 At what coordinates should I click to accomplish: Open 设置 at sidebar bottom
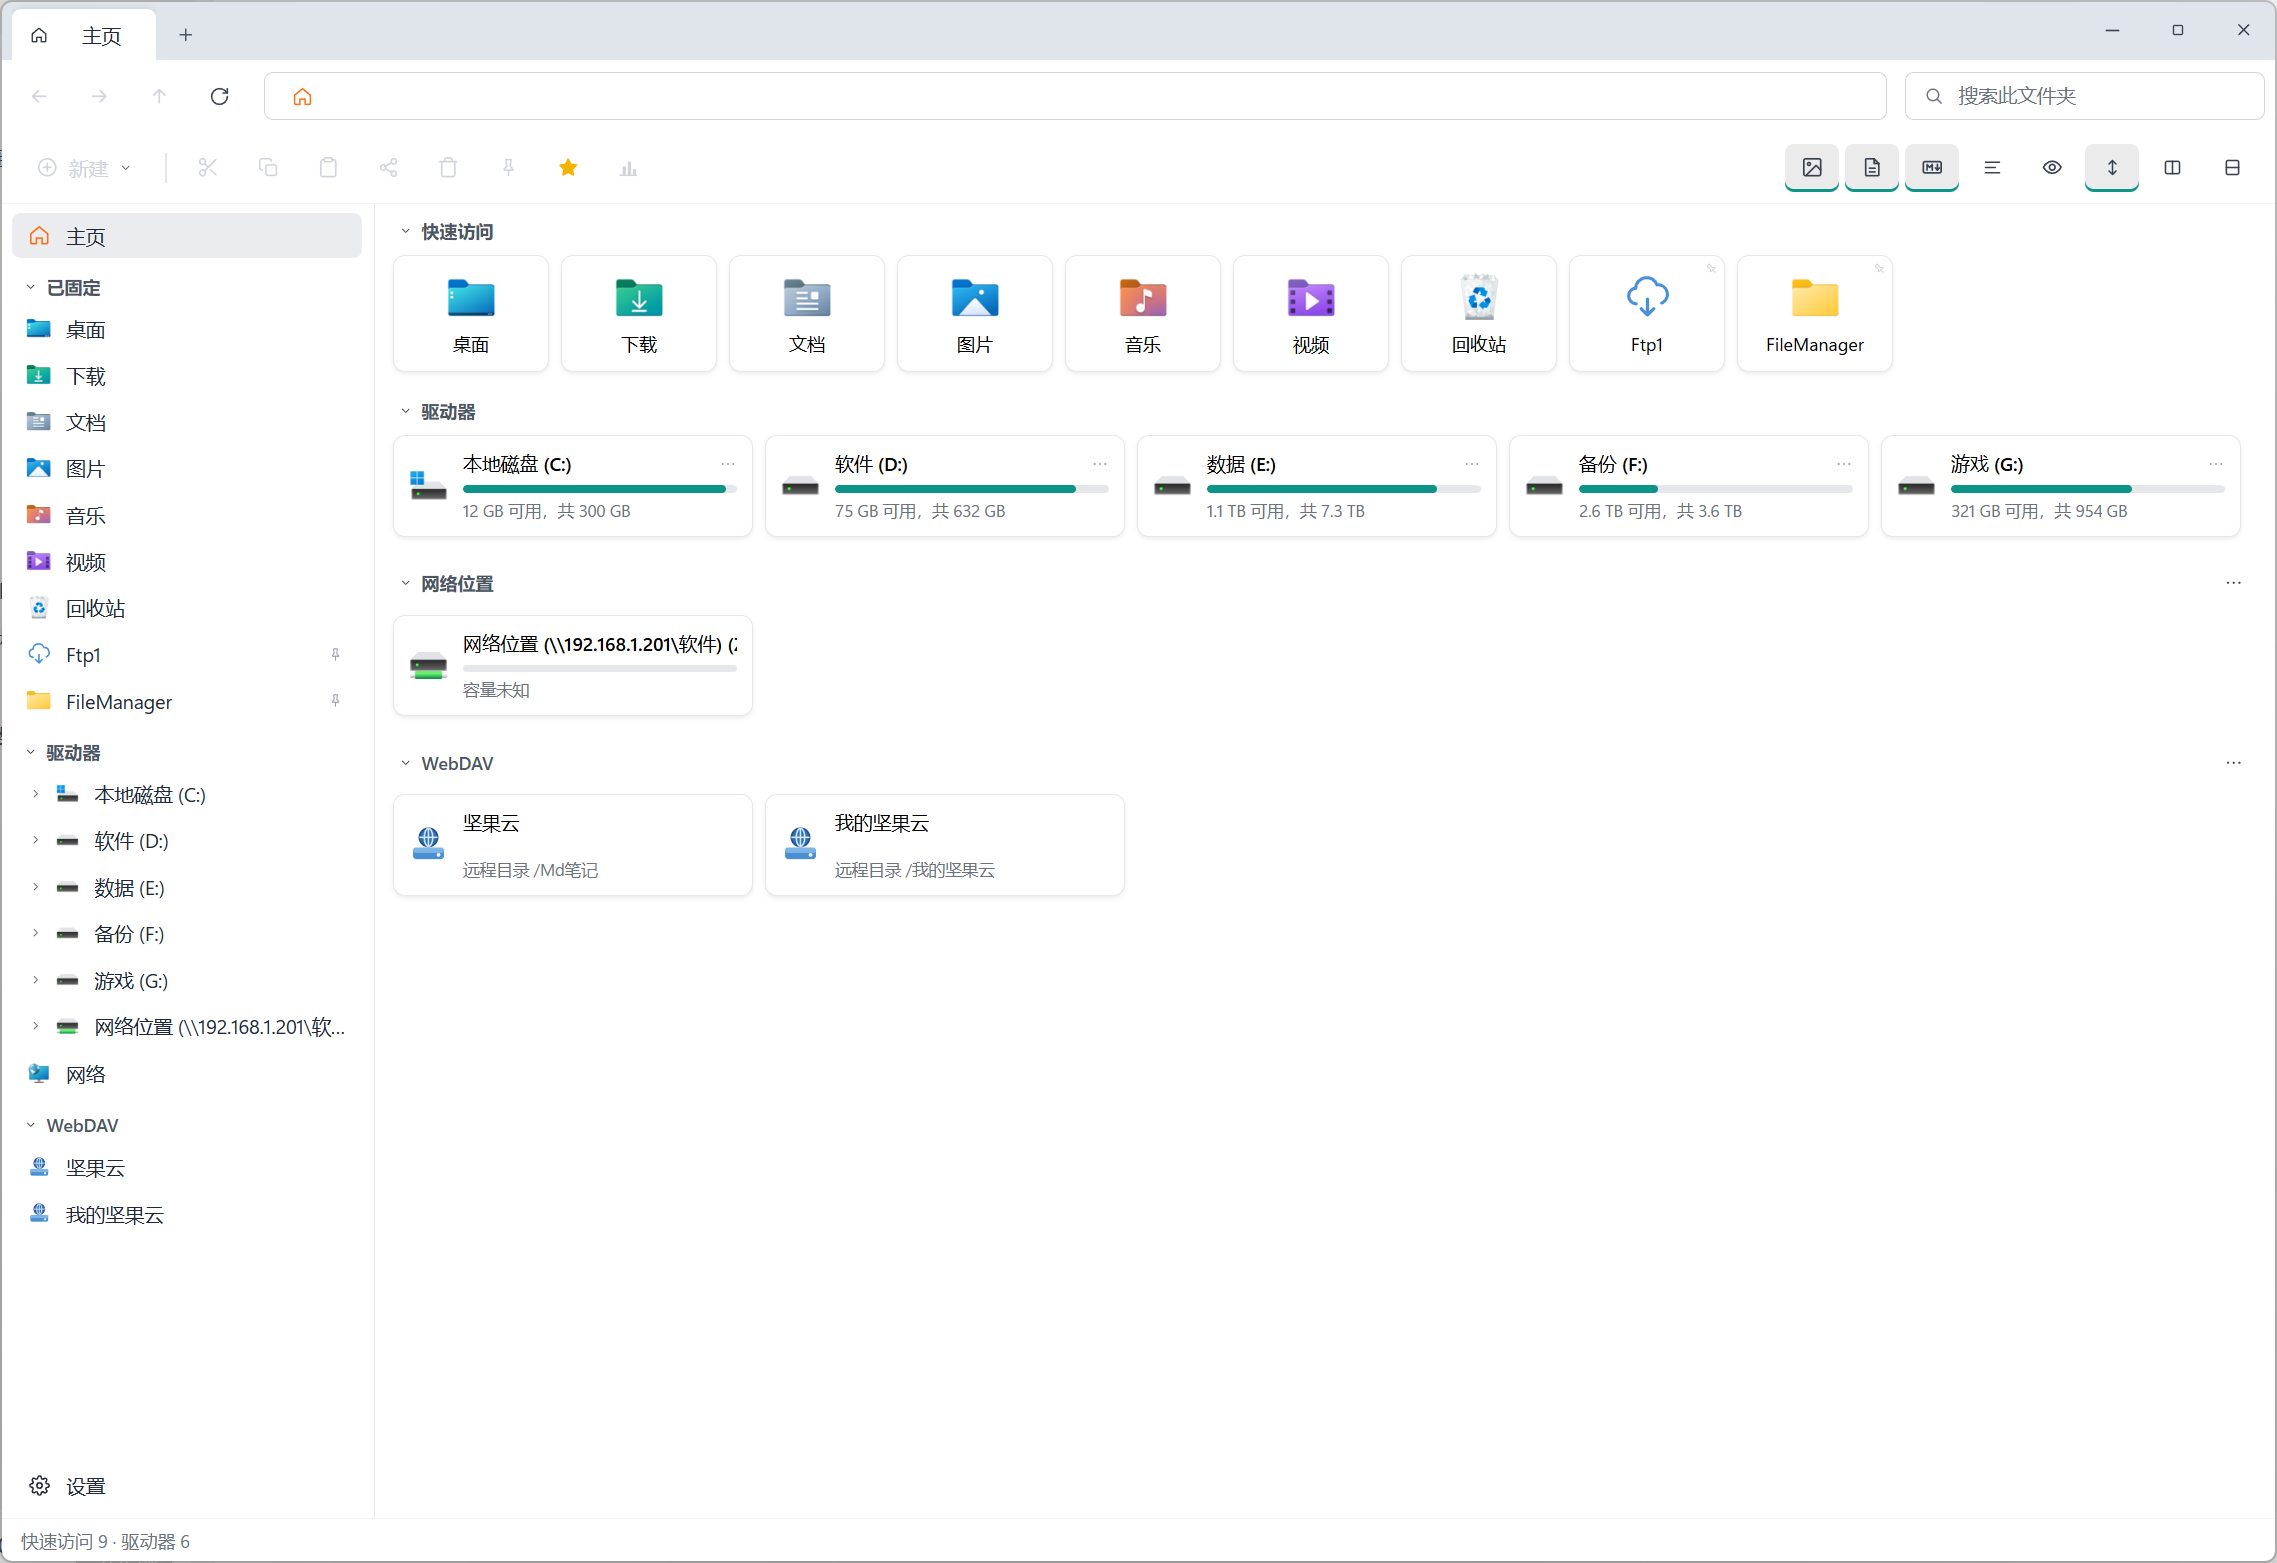187,1486
